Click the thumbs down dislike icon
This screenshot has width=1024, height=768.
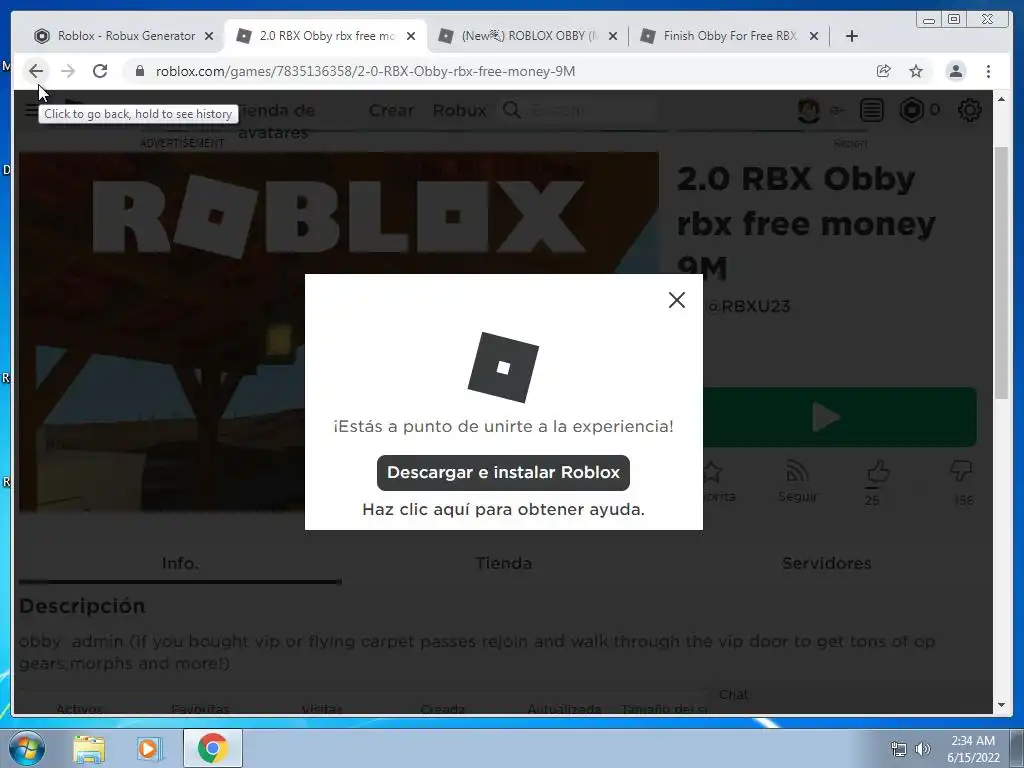961,470
